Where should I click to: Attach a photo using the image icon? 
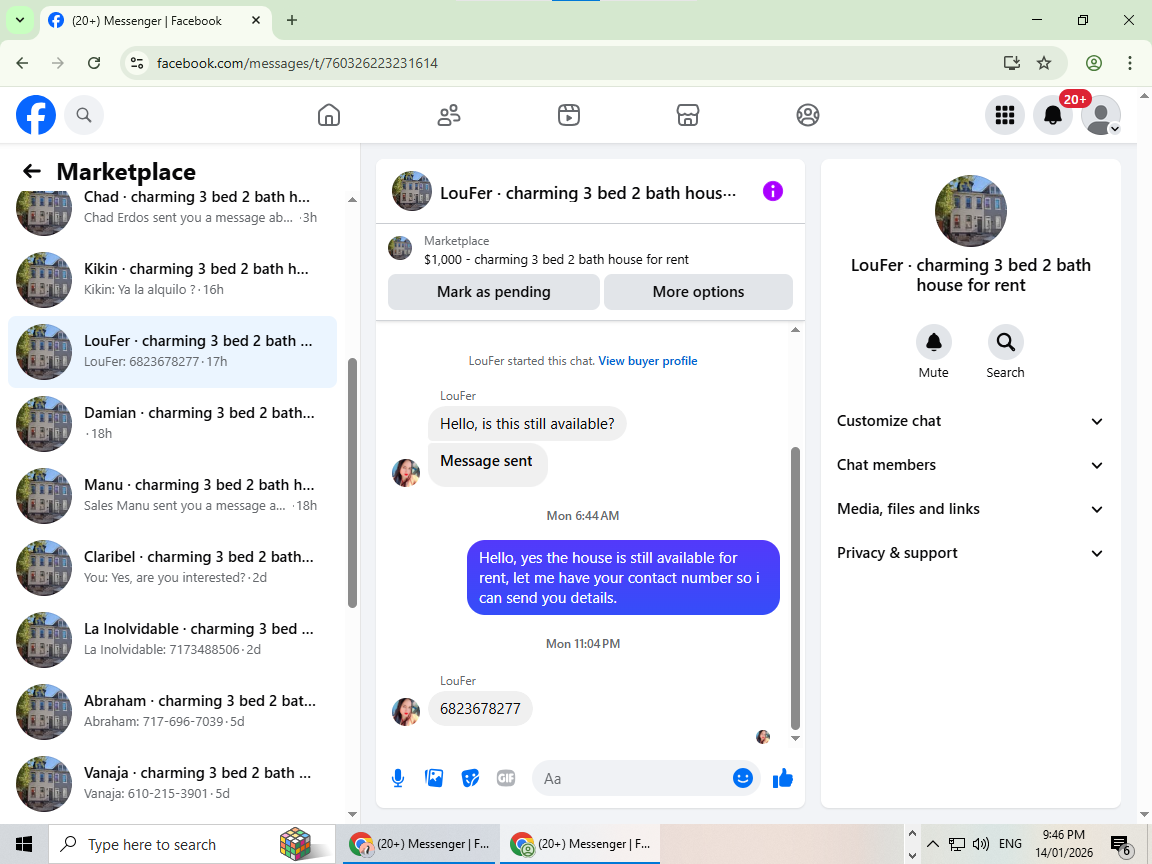pos(434,778)
